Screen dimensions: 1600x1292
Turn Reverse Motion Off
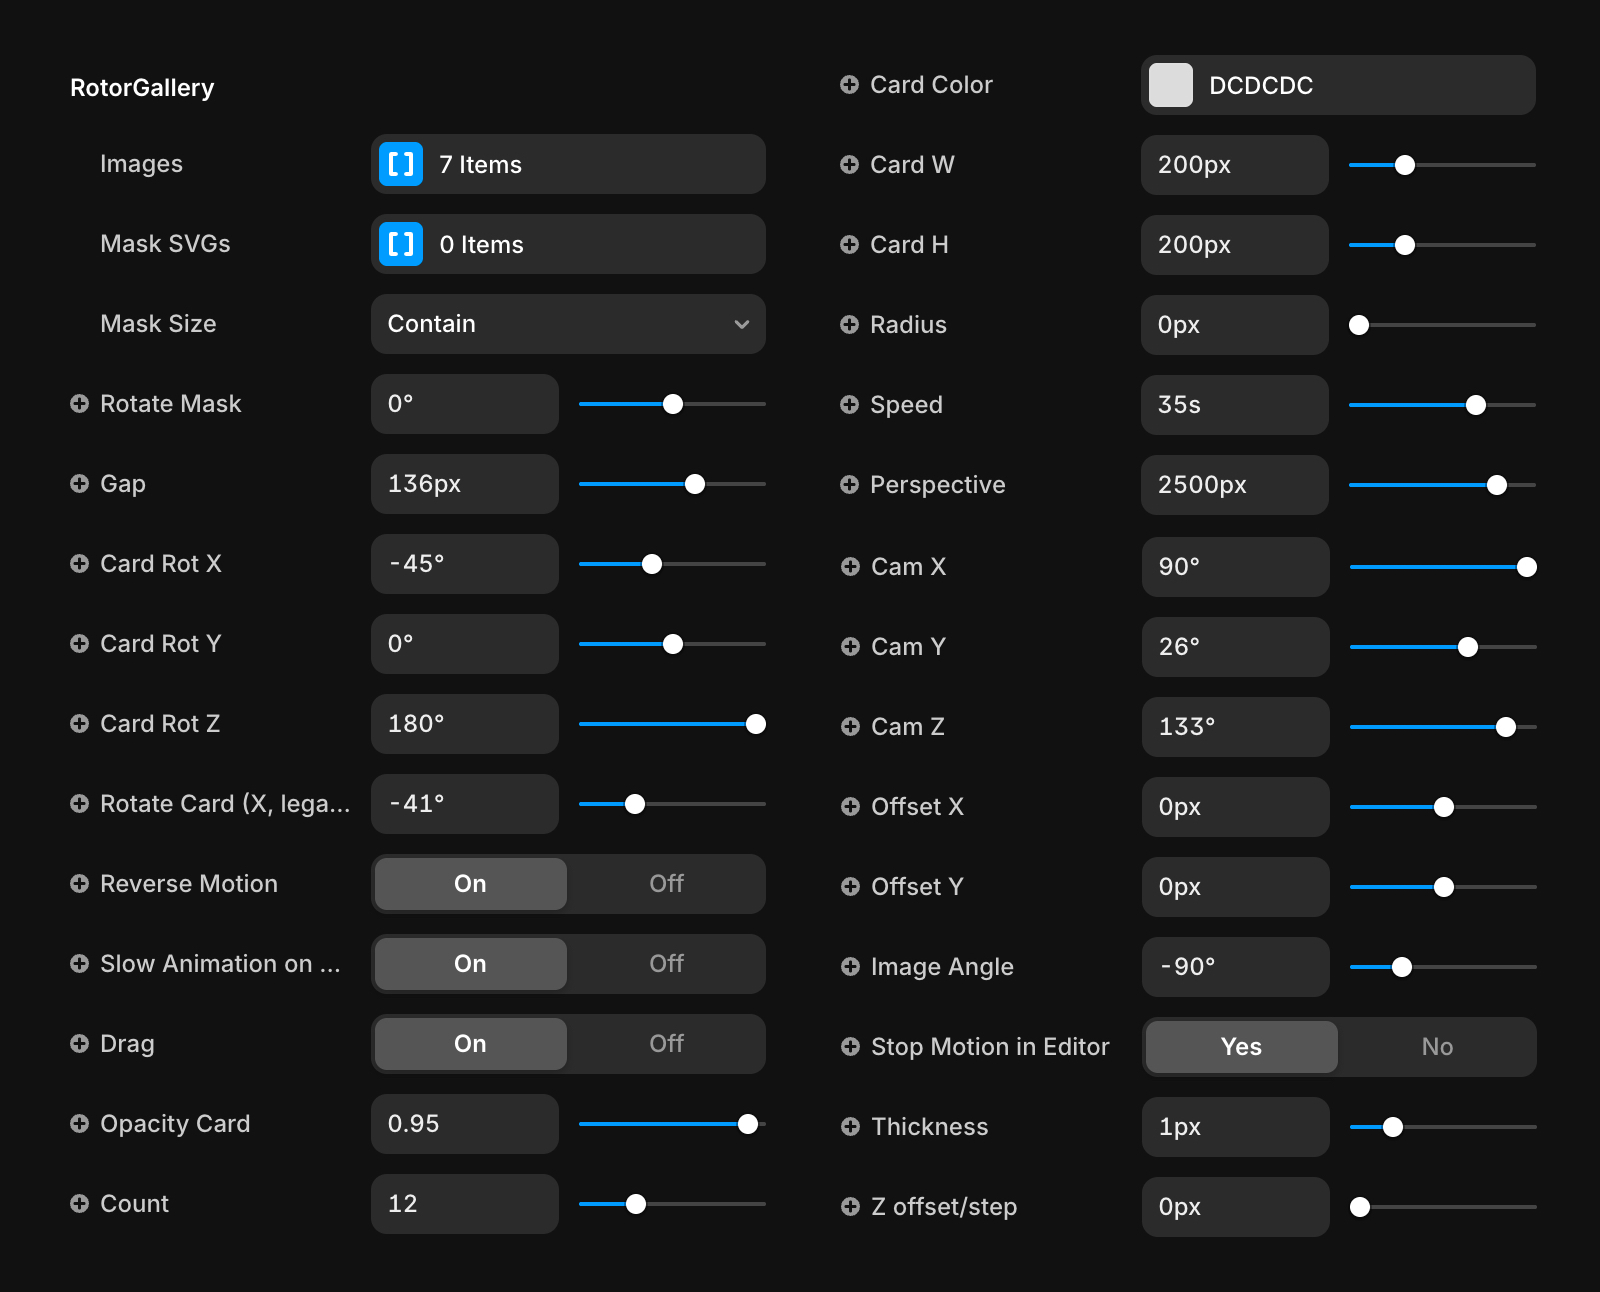tap(666, 884)
